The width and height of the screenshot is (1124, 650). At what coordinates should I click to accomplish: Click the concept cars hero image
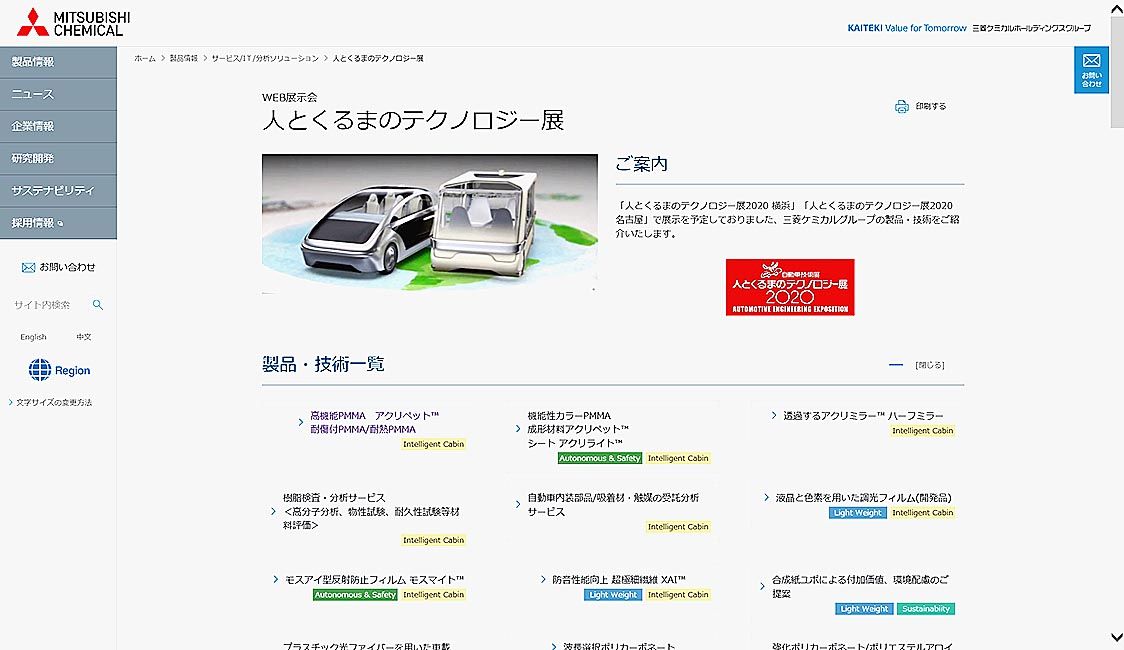pyautogui.click(x=429, y=223)
